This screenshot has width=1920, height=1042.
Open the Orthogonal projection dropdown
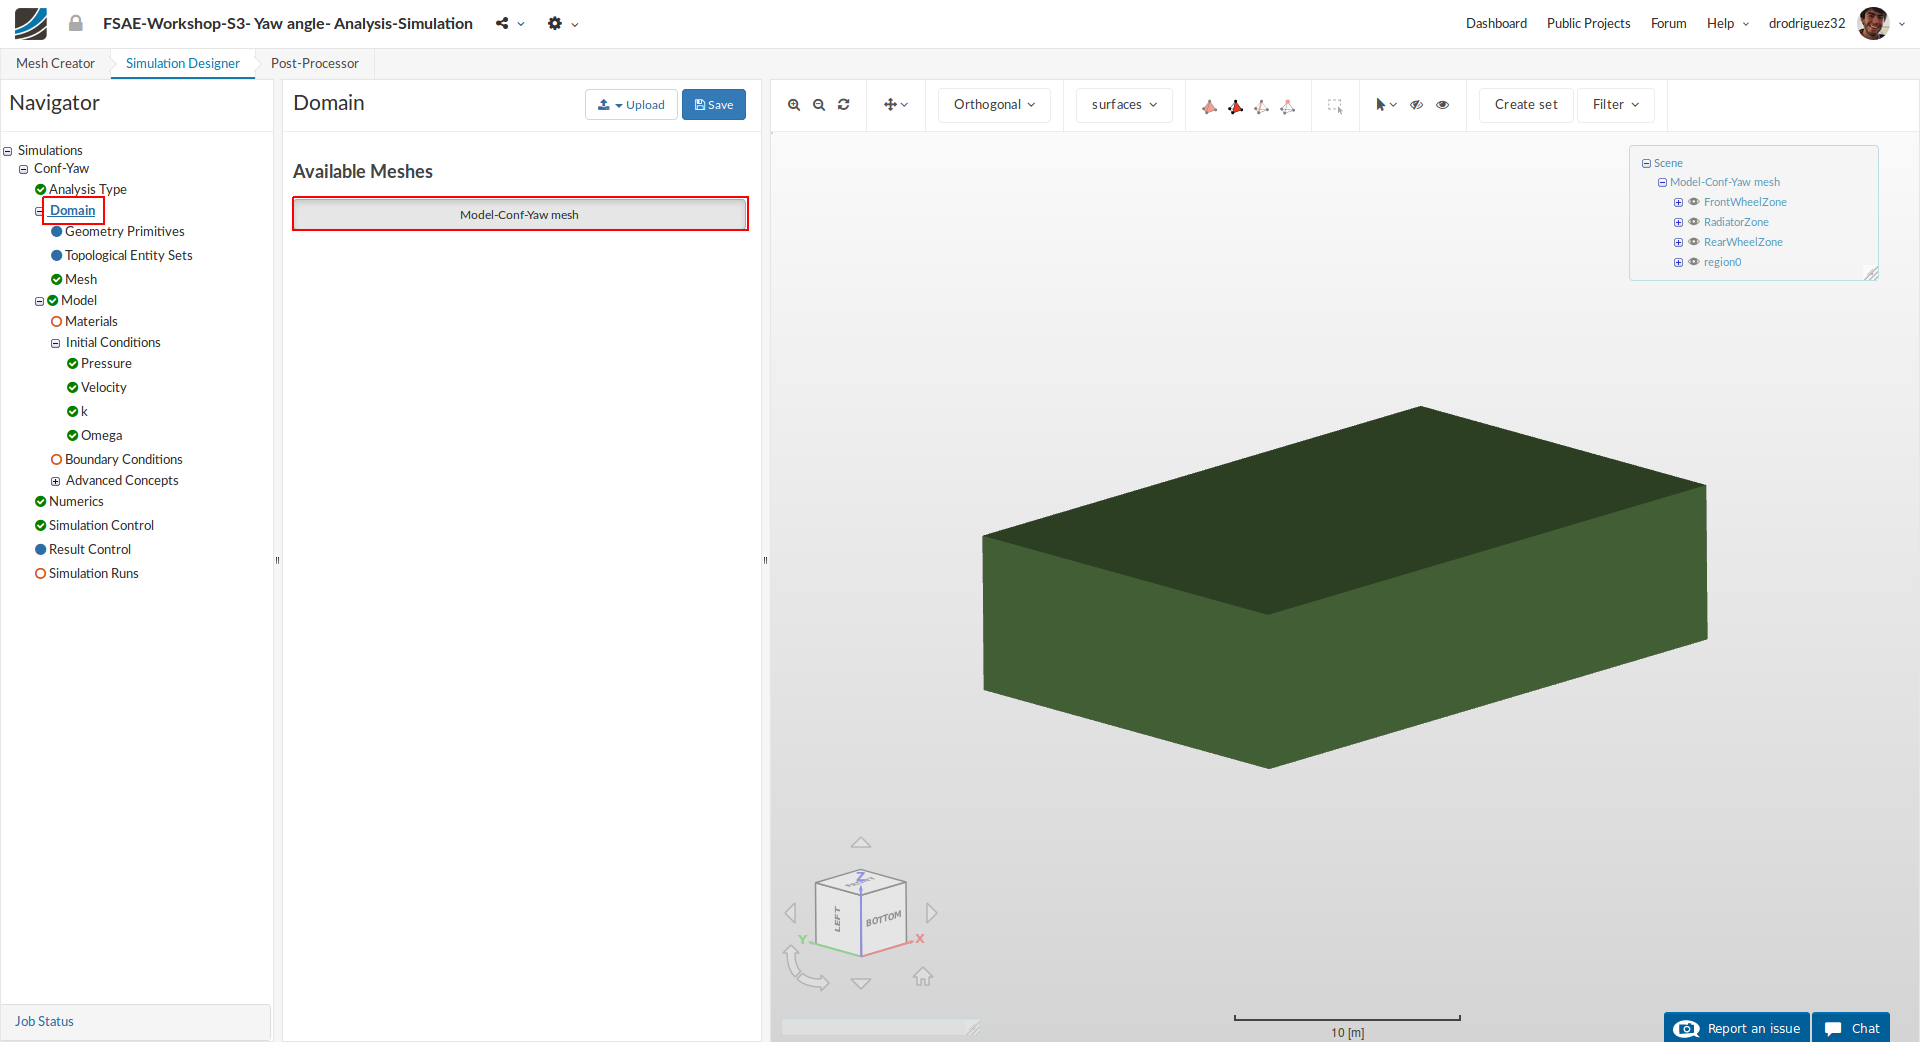point(994,105)
